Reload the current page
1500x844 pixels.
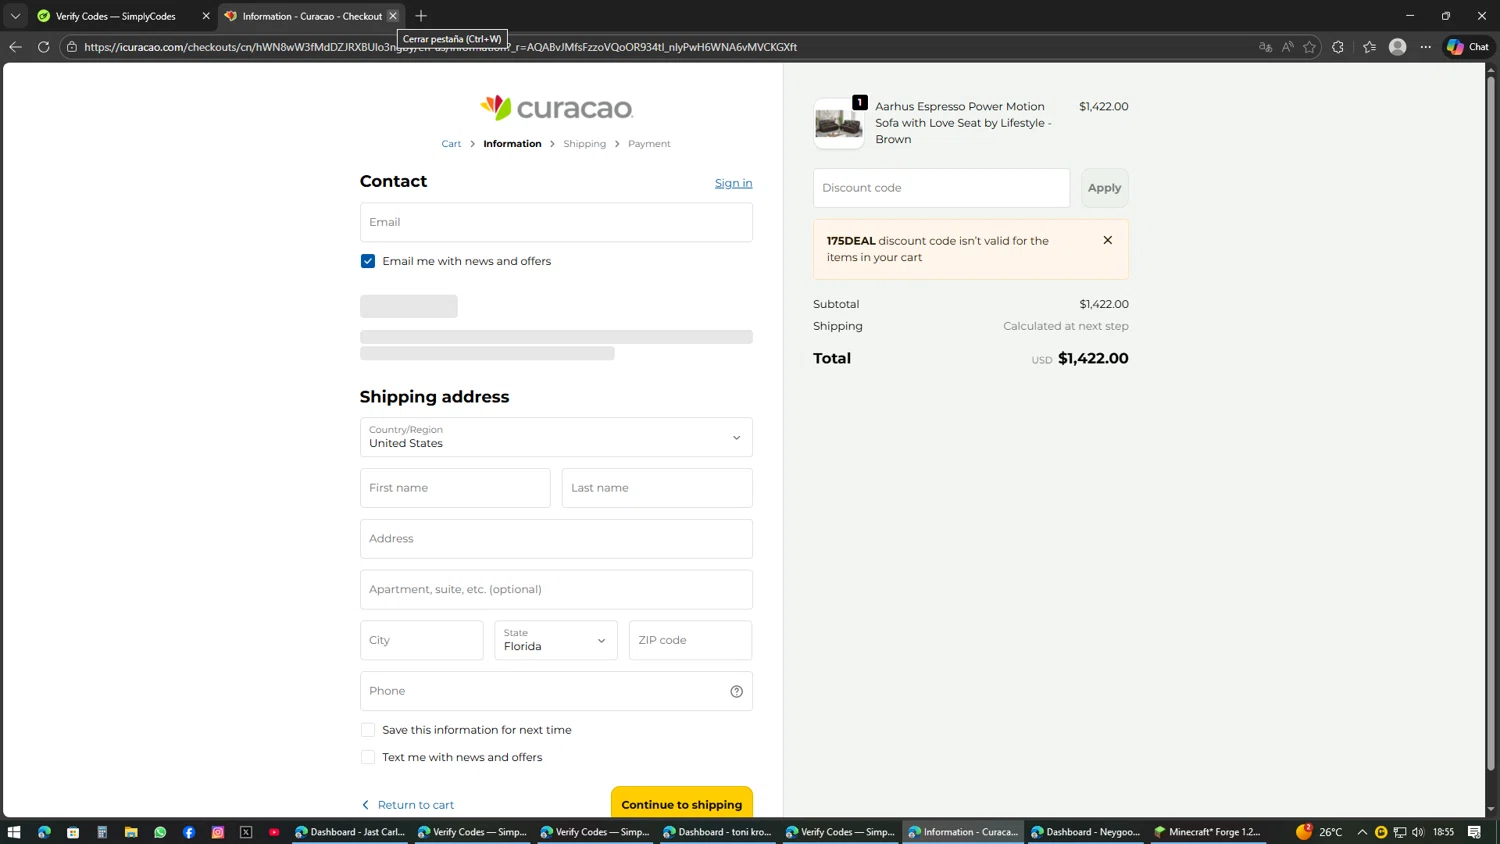pos(43,47)
